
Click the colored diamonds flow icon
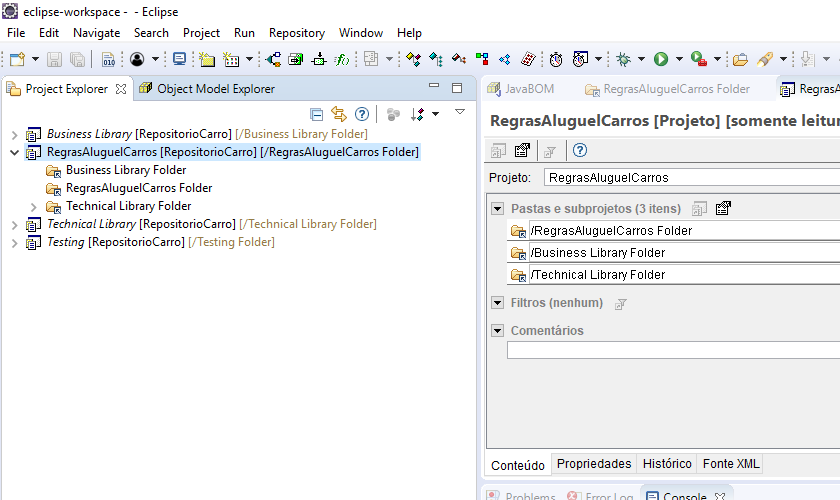coord(413,59)
